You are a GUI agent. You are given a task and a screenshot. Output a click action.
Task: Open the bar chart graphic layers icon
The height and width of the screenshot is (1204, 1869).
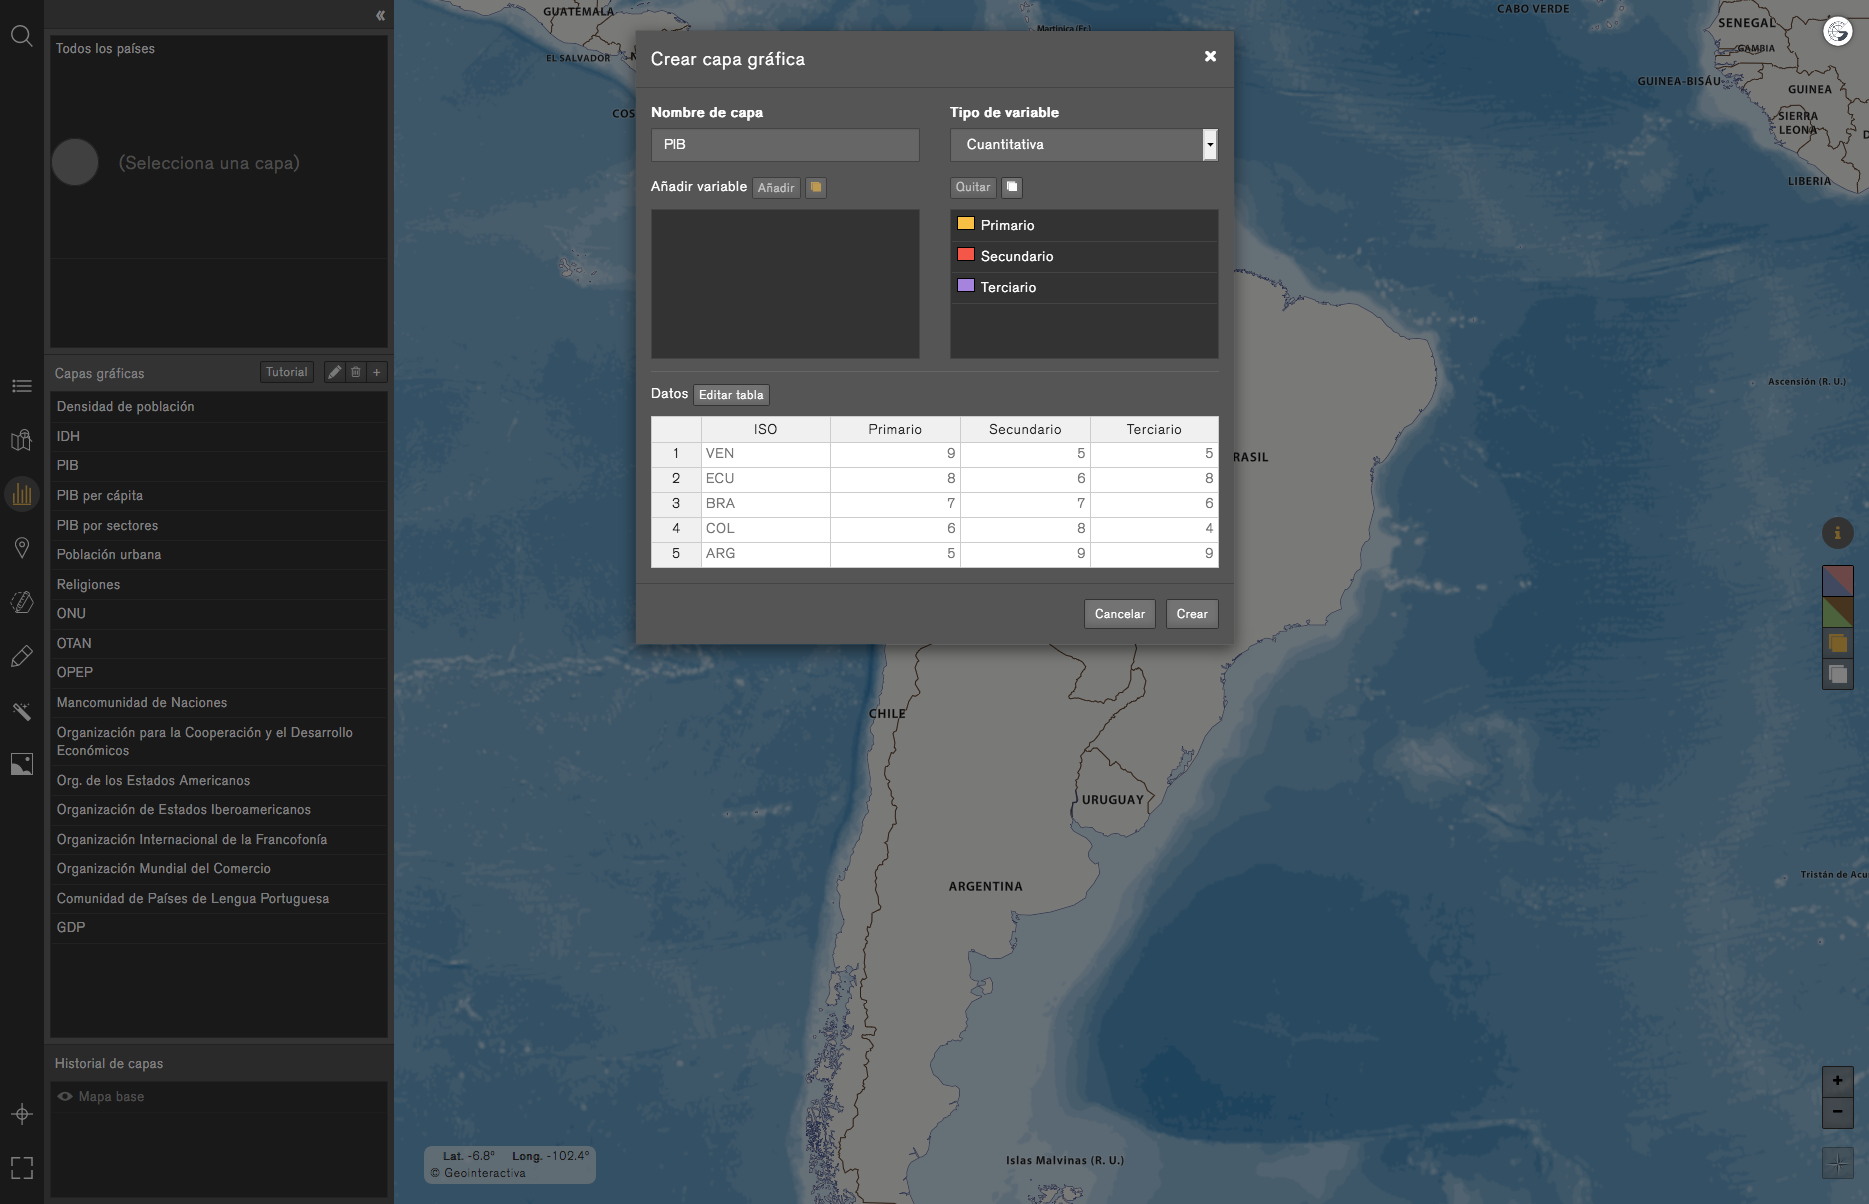click(x=21, y=494)
